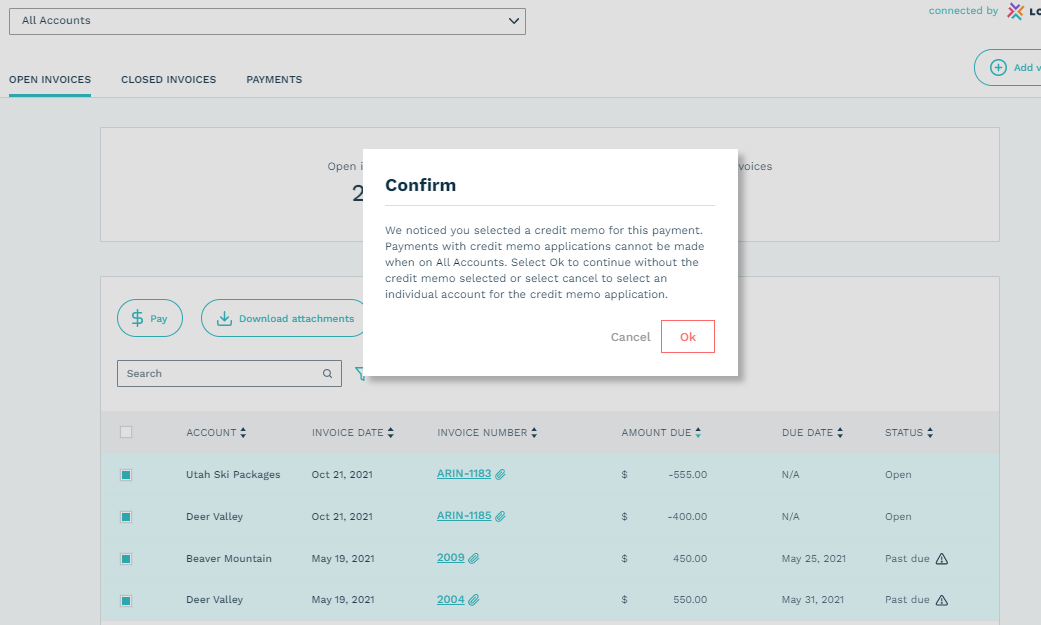Click the plus icon in the Add button
The image size is (1041, 625).
tap(997, 68)
